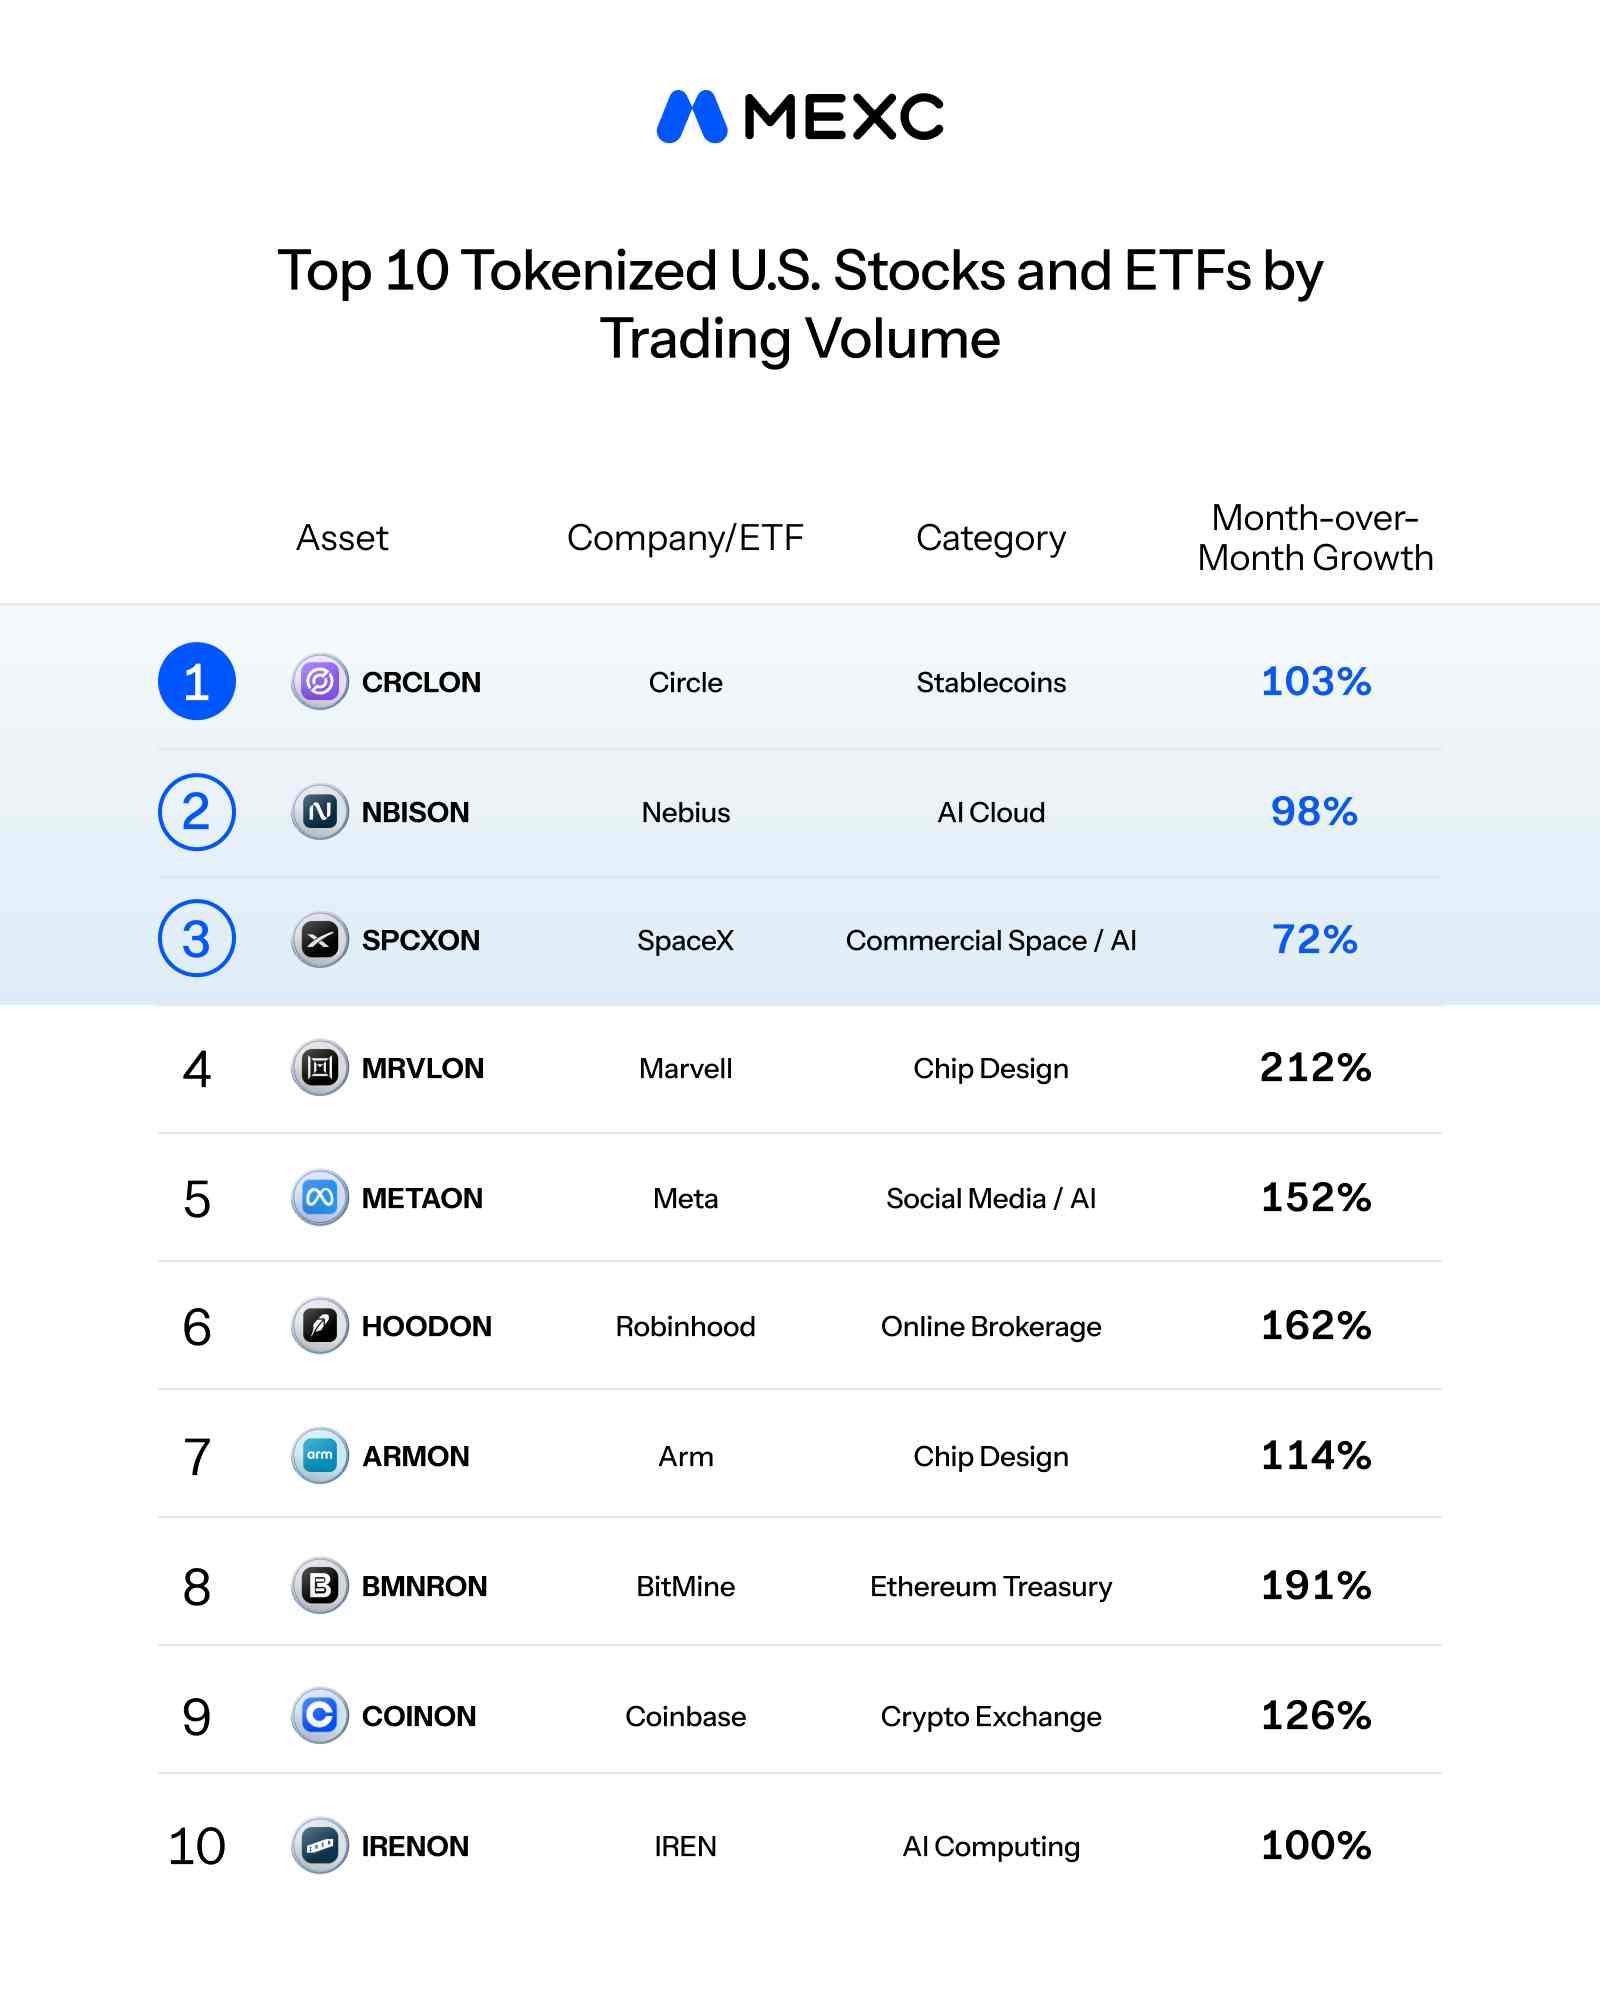Click the Asset column header
1600x2008 pixels.
342,538
